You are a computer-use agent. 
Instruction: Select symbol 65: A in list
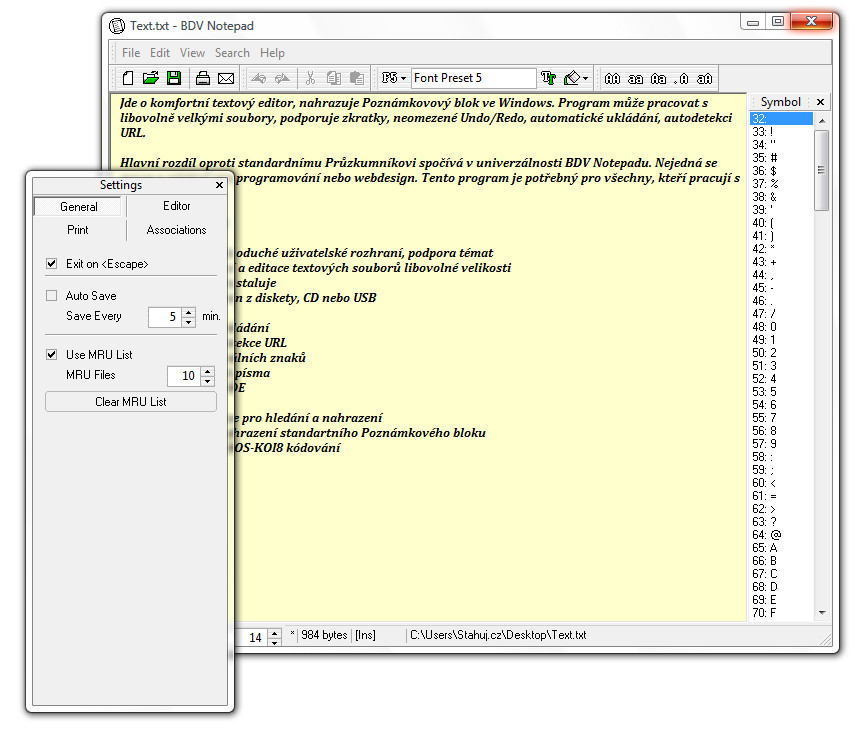click(x=781, y=548)
